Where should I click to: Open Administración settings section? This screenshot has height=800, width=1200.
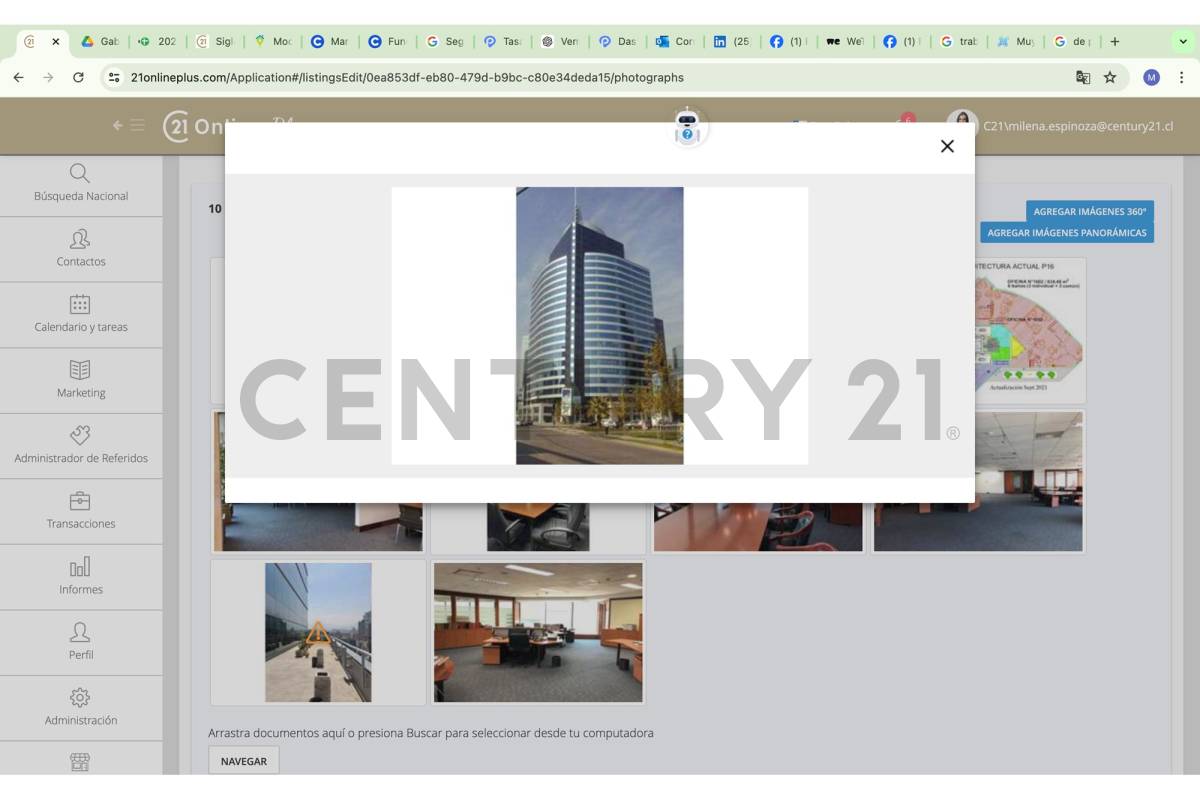(81, 708)
